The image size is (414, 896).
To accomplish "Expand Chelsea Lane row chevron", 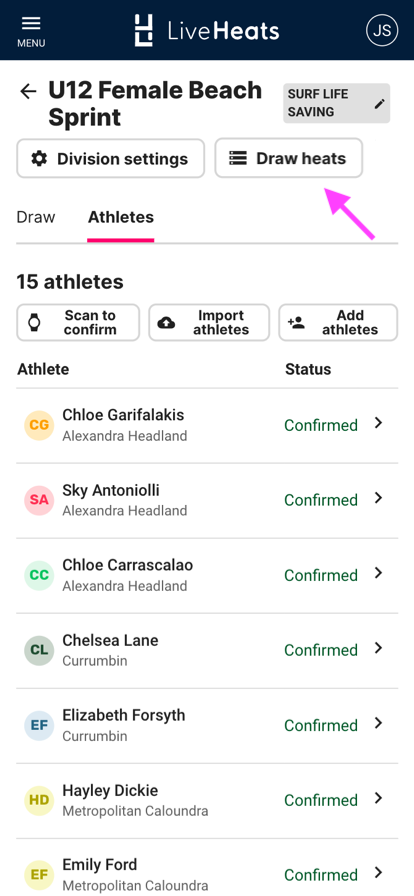I will [x=378, y=648].
